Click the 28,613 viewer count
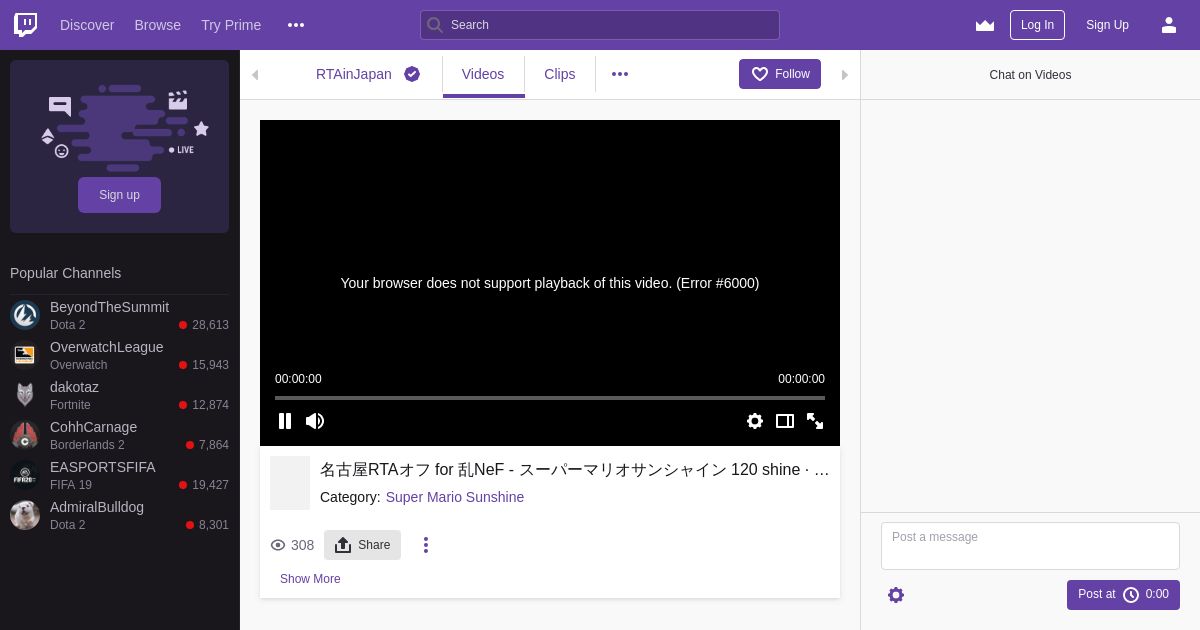The image size is (1200, 630). tap(210, 325)
